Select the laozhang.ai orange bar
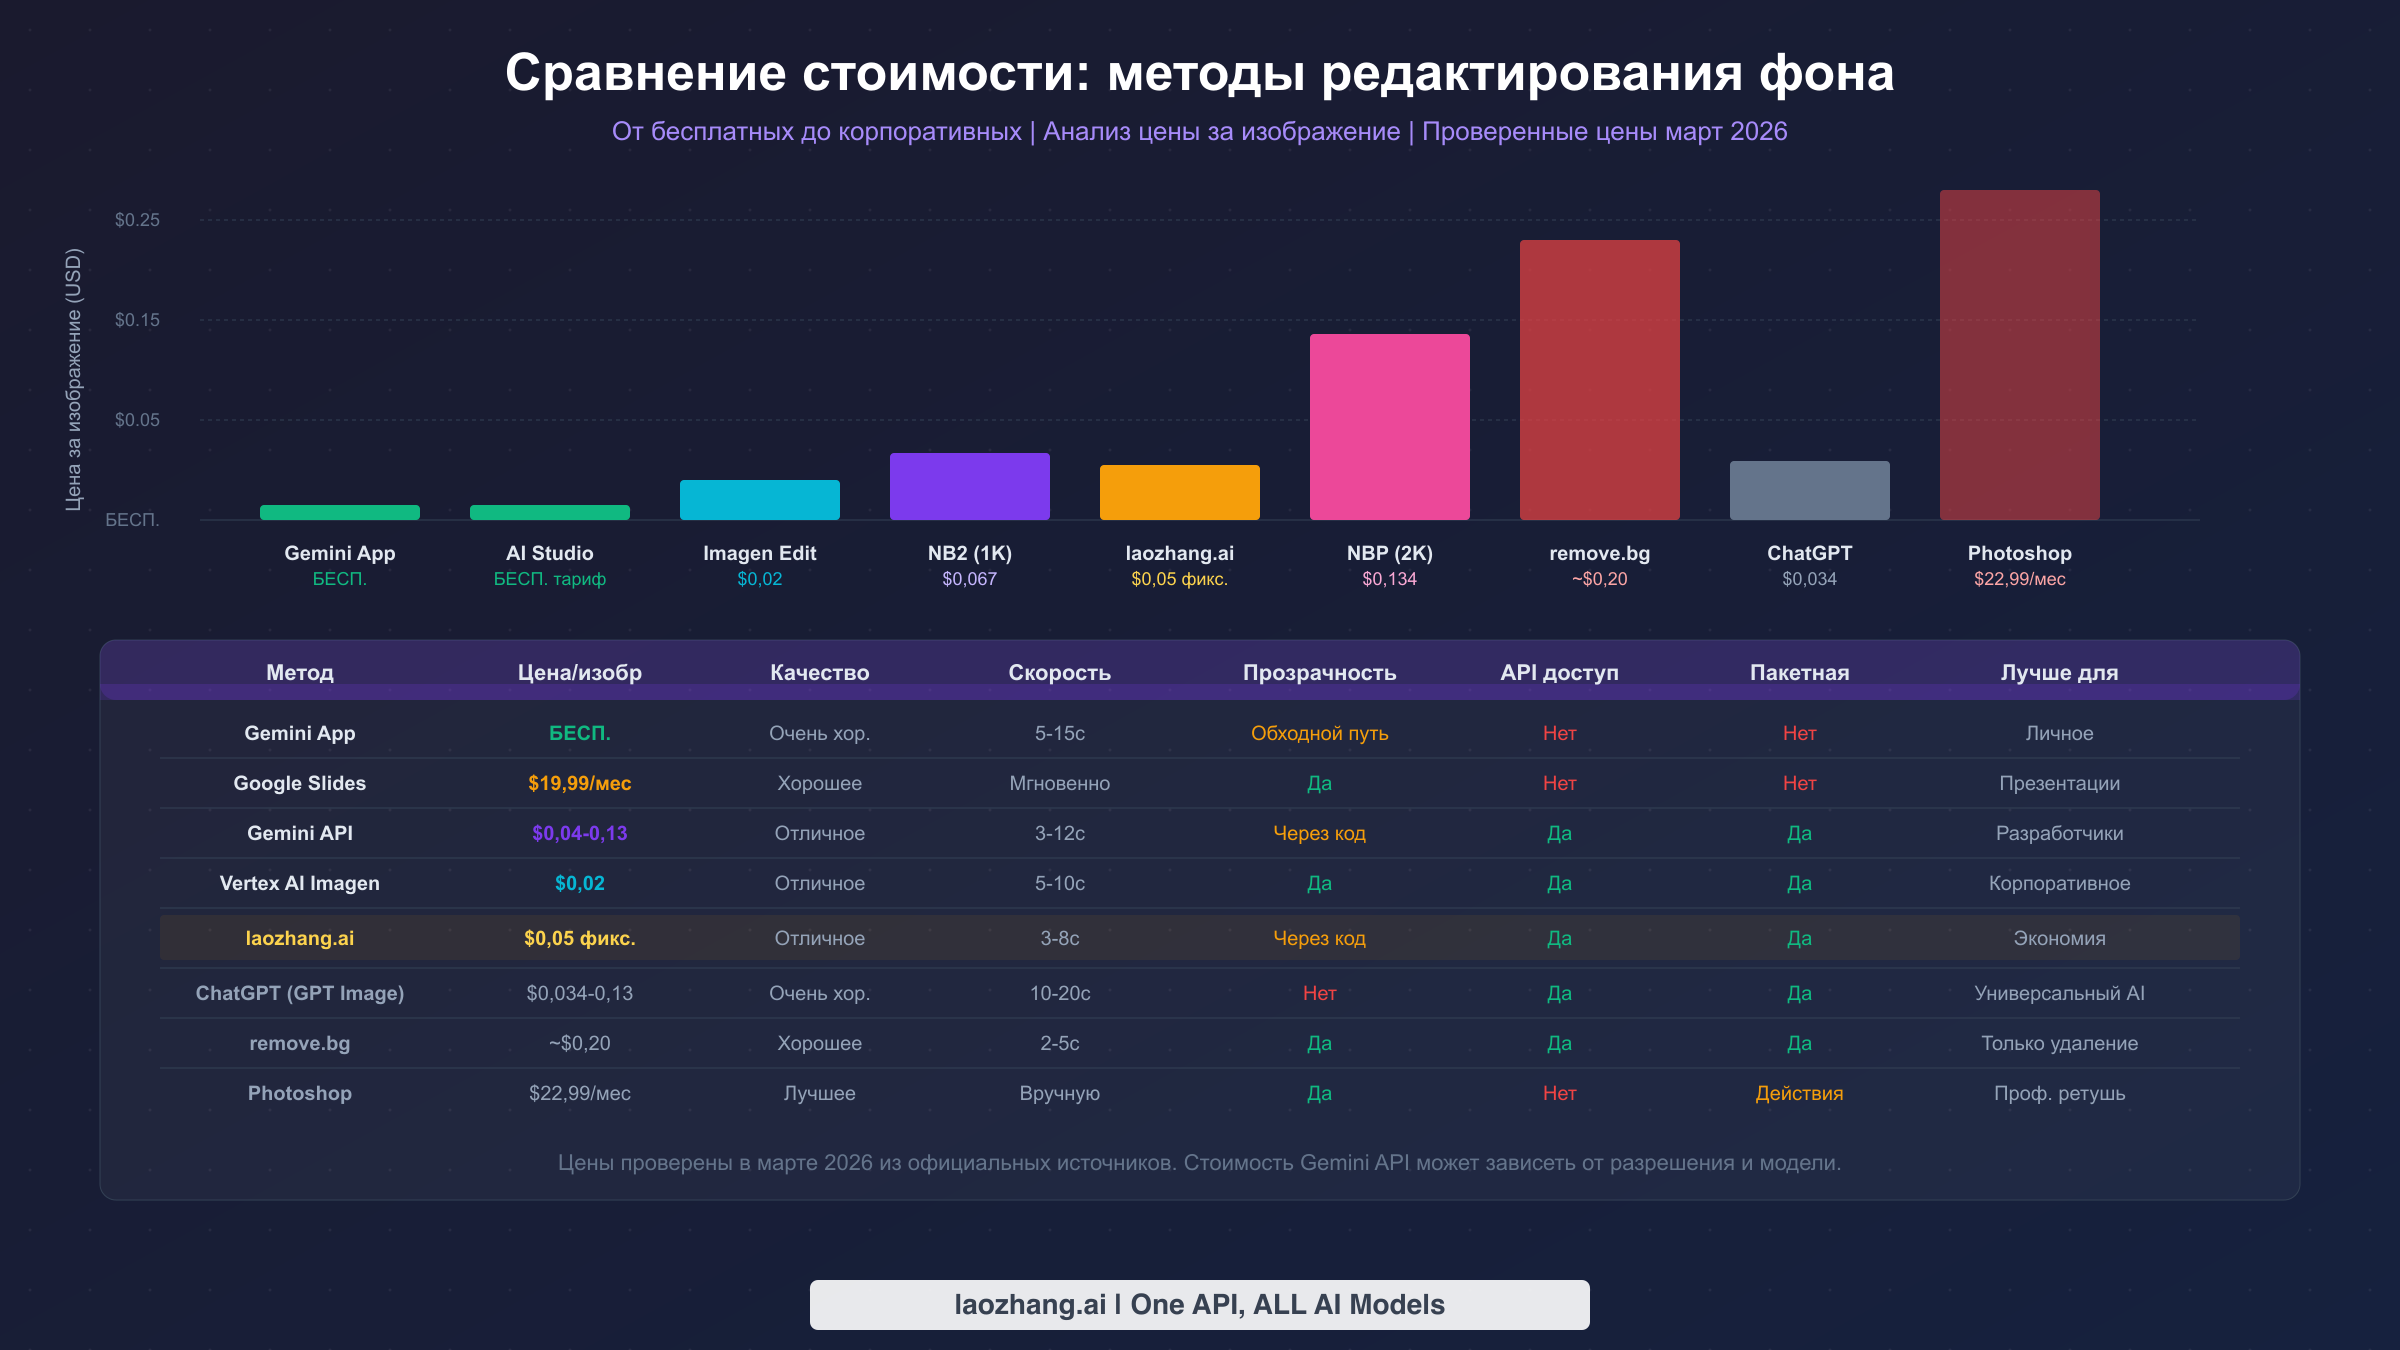The image size is (2400, 1350). 1179,492
